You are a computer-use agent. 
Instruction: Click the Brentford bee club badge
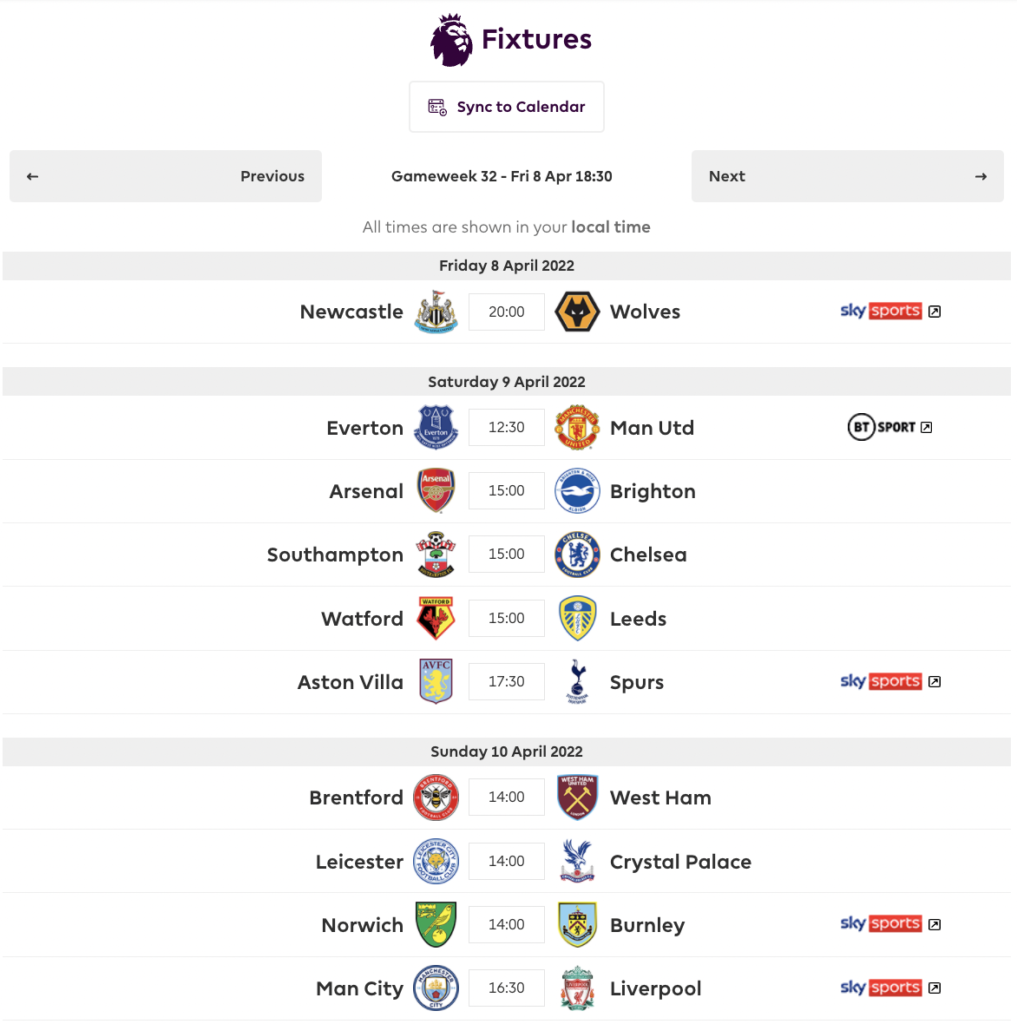point(436,797)
